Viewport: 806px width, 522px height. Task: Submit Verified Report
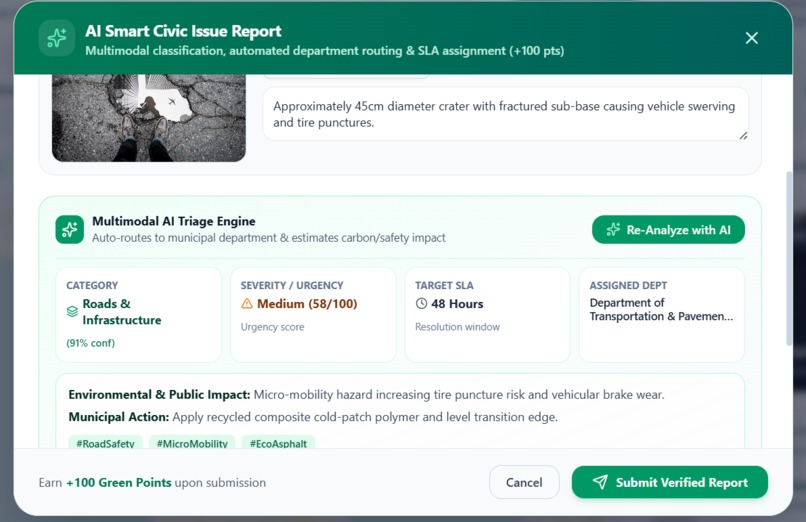click(670, 482)
